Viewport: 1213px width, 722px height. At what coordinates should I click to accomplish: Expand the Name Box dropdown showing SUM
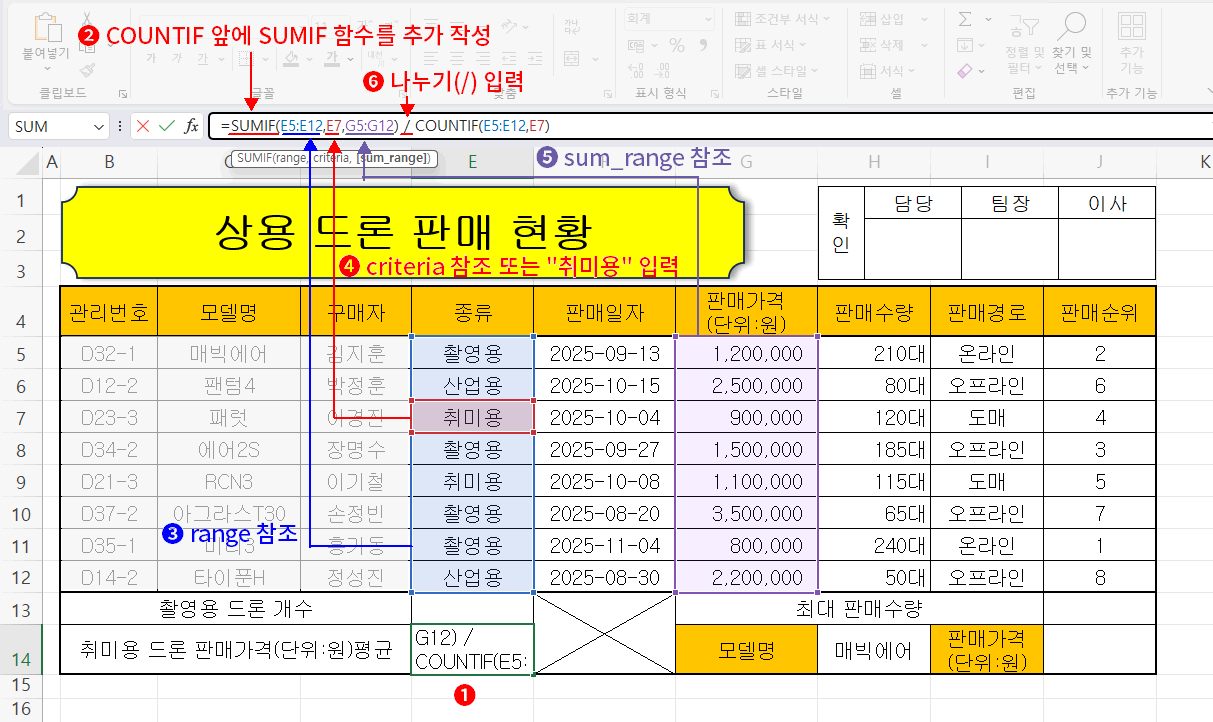click(98, 127)
